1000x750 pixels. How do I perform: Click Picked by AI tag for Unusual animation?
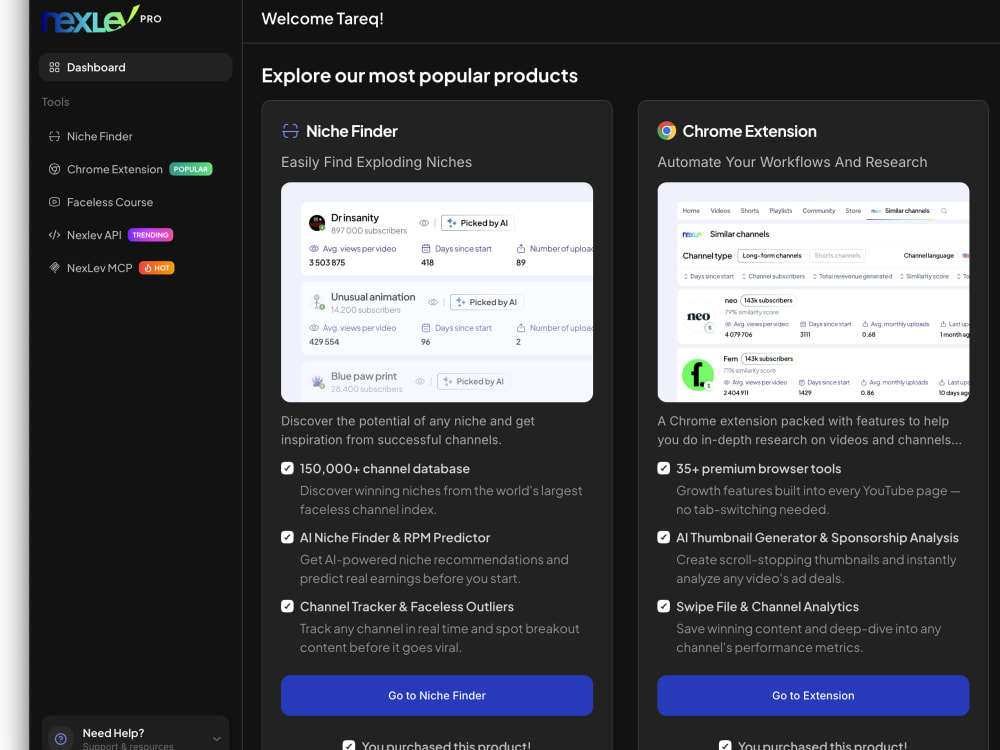[487, 302]
